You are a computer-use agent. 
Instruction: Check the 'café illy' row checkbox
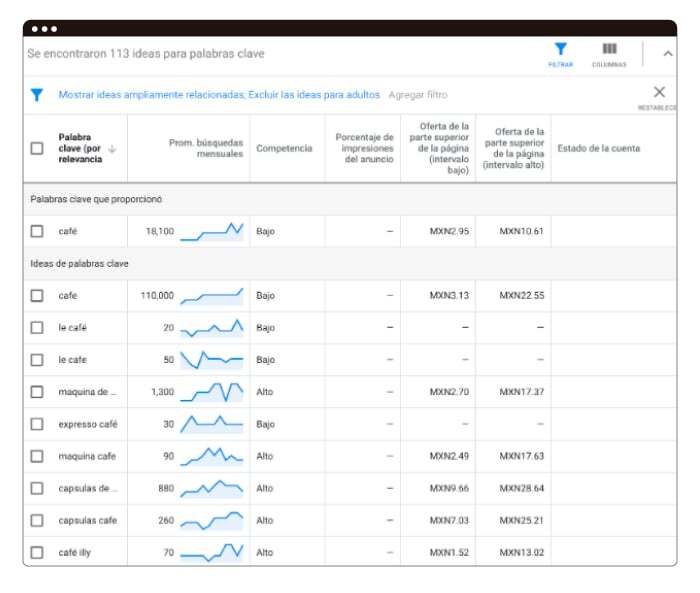[37, 552]
